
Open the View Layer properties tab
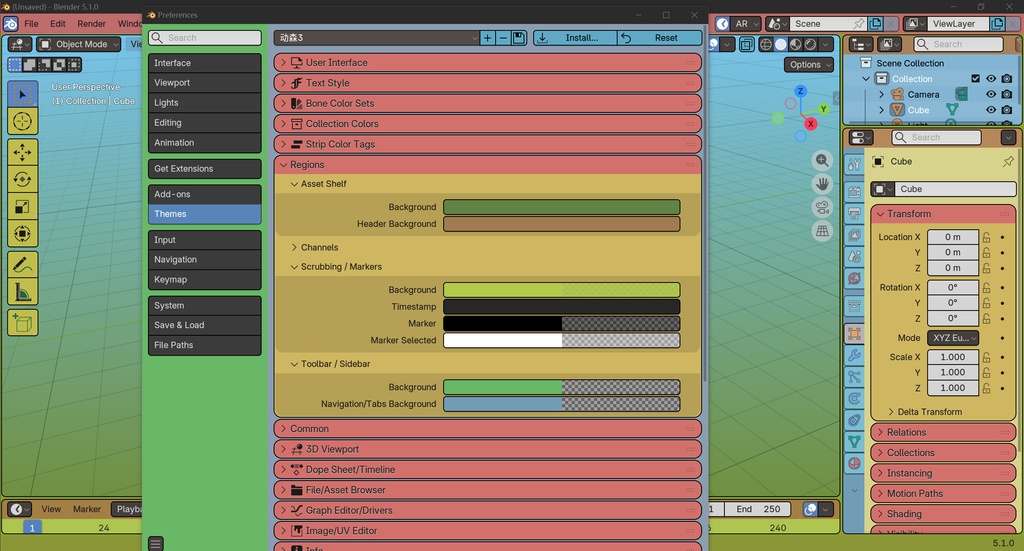[x=854, y=234]
